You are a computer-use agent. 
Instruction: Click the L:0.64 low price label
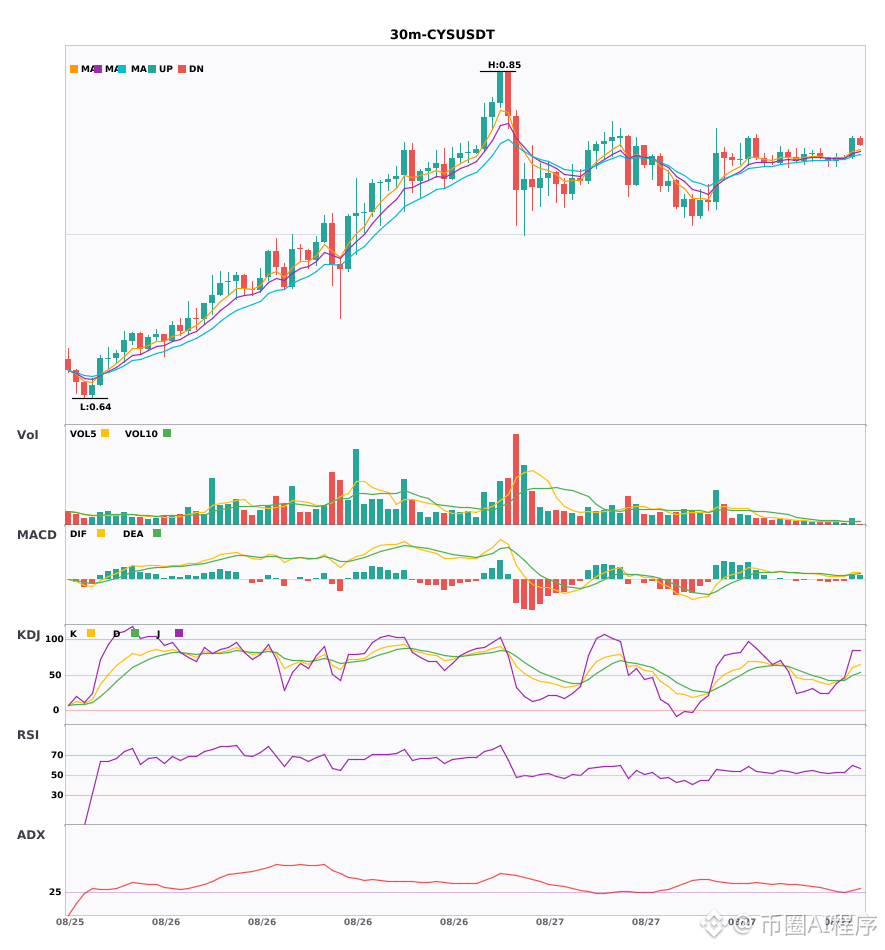click(96, 407)
